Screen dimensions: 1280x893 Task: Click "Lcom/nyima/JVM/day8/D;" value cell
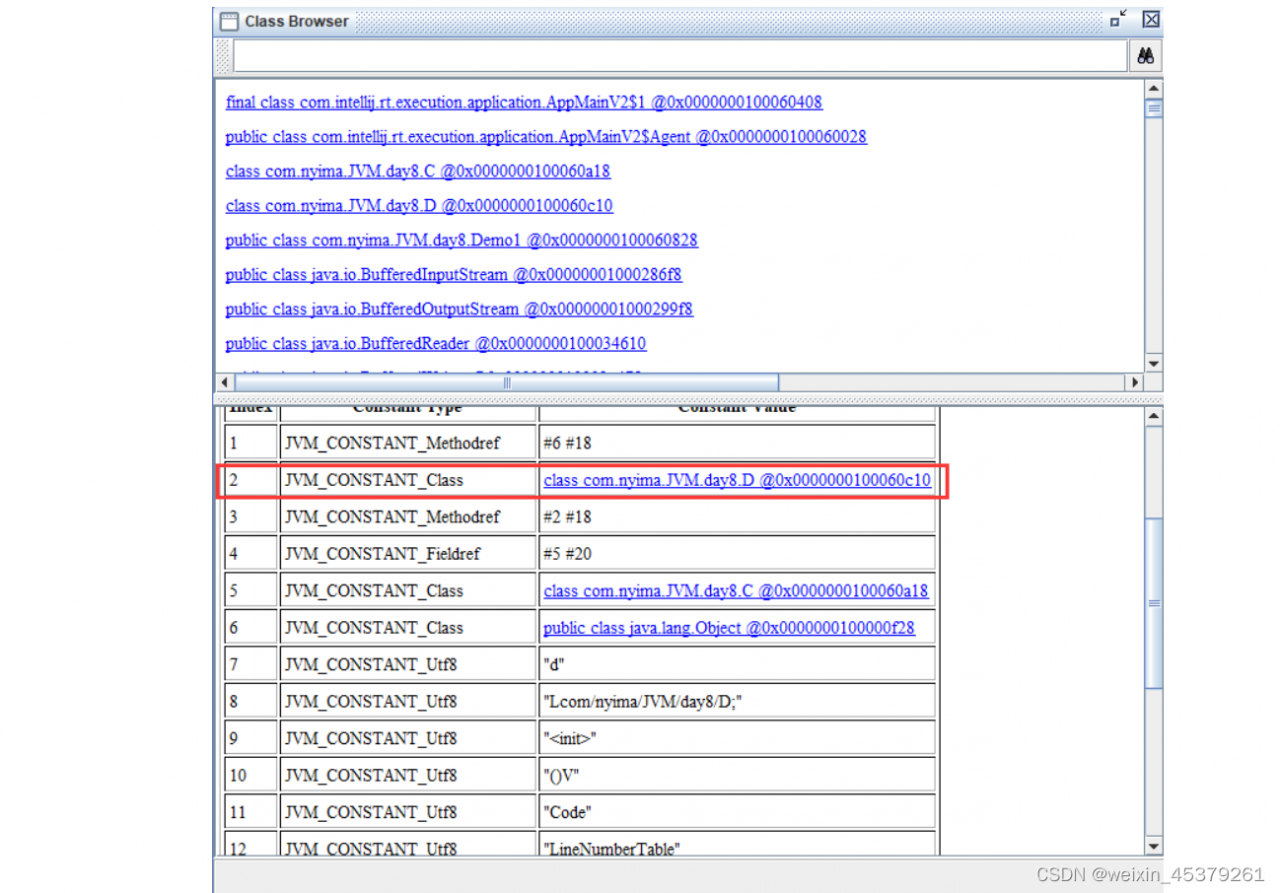click(738, 702)
